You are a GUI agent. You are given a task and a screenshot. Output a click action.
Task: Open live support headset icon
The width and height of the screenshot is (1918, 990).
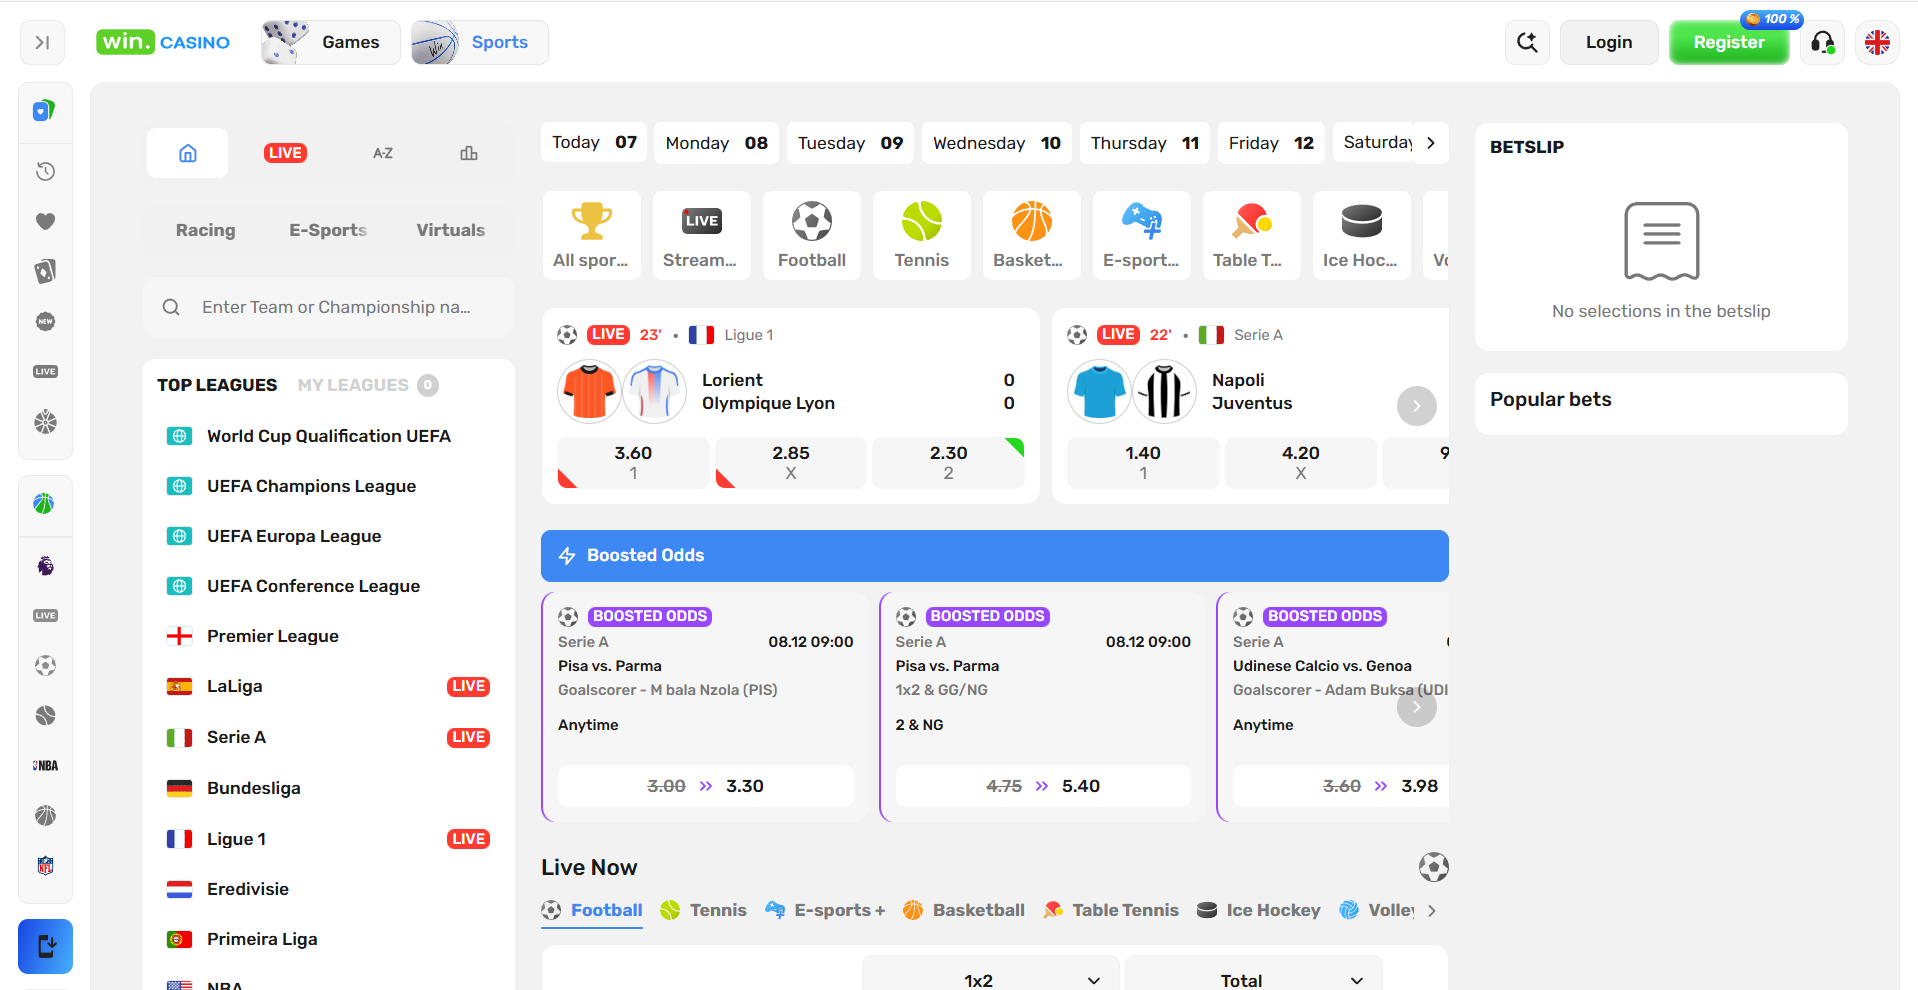point(1822,42)
